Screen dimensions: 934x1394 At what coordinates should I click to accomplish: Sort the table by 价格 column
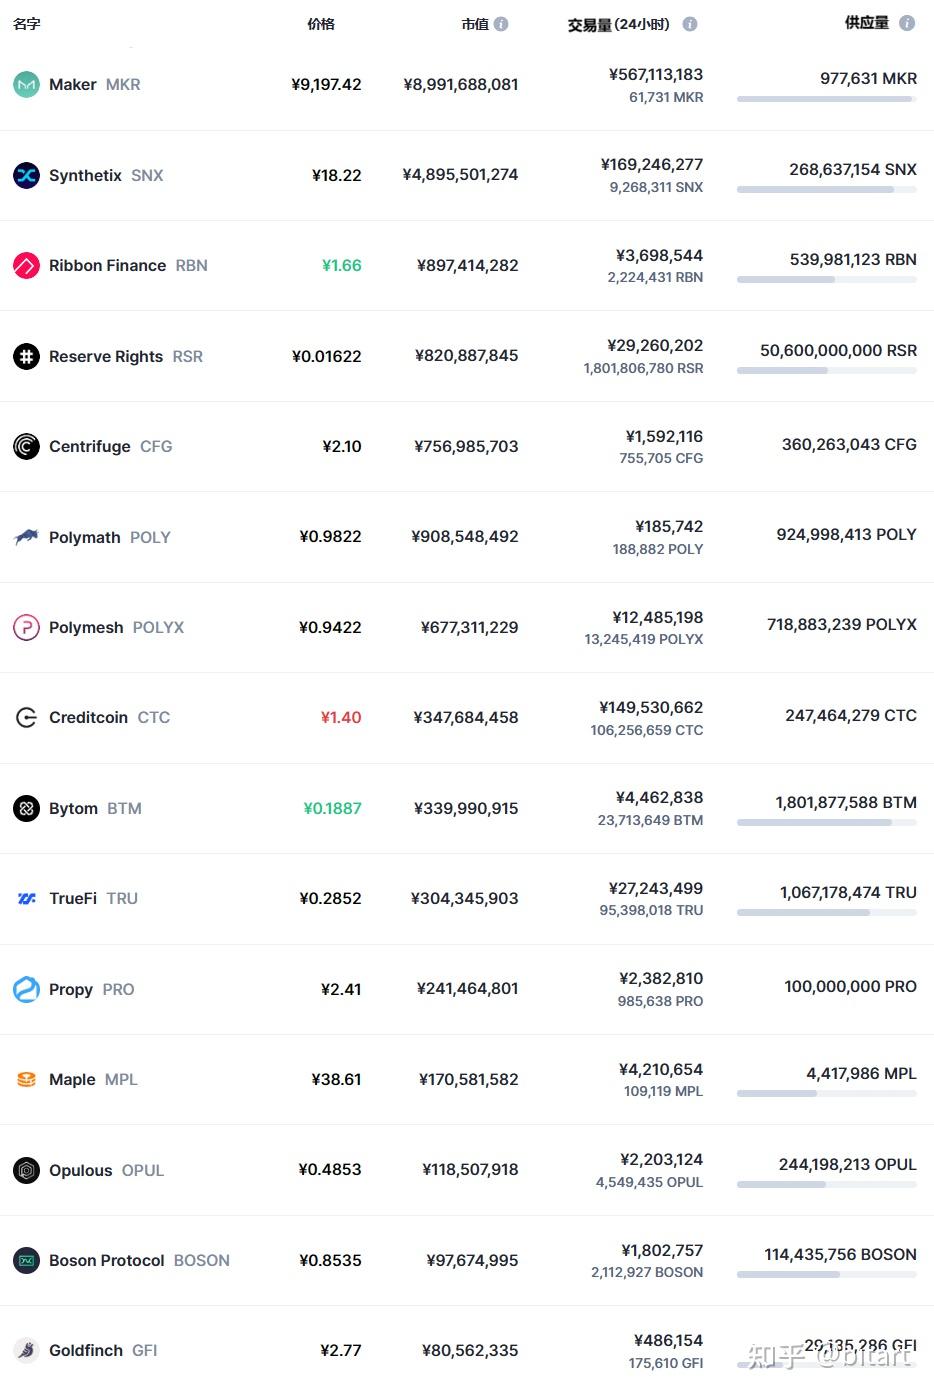(x=321, y=24)
